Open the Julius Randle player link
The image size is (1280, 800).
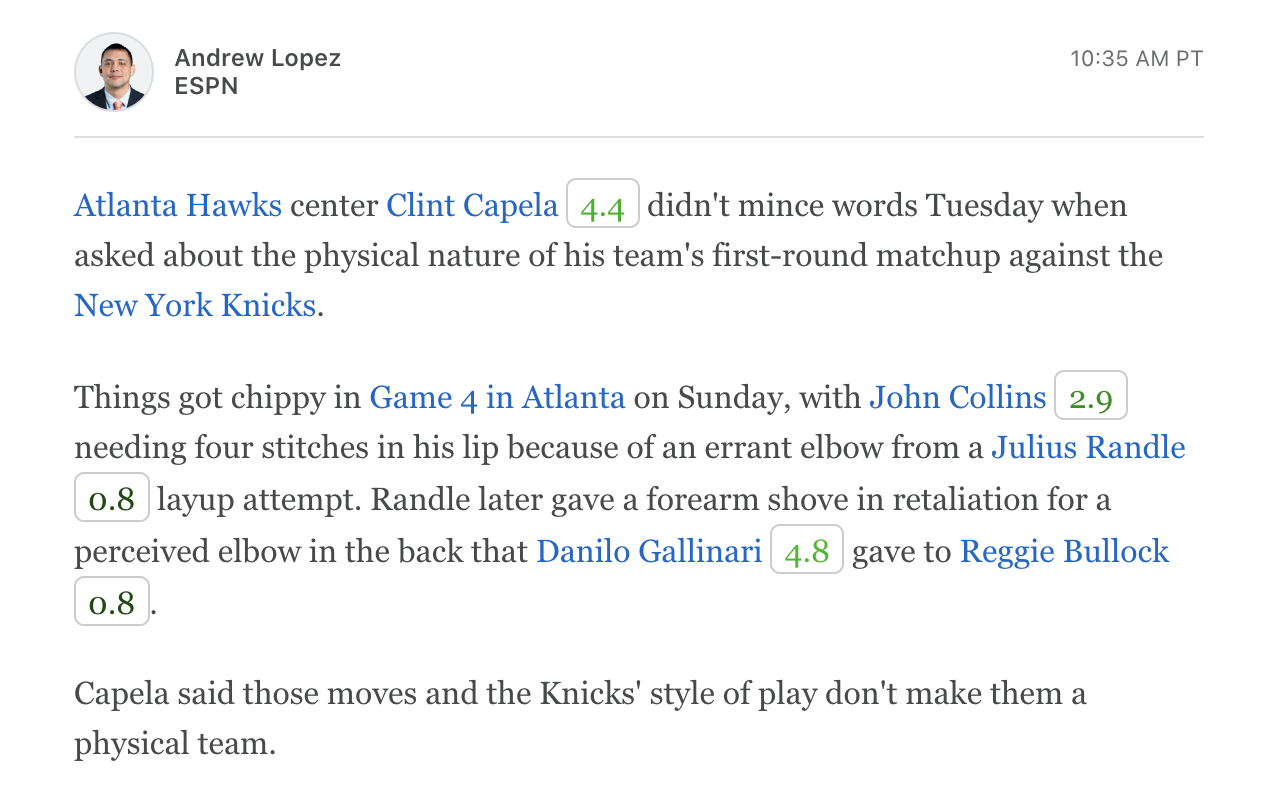pyautogui.click(x=1088, y=448)
